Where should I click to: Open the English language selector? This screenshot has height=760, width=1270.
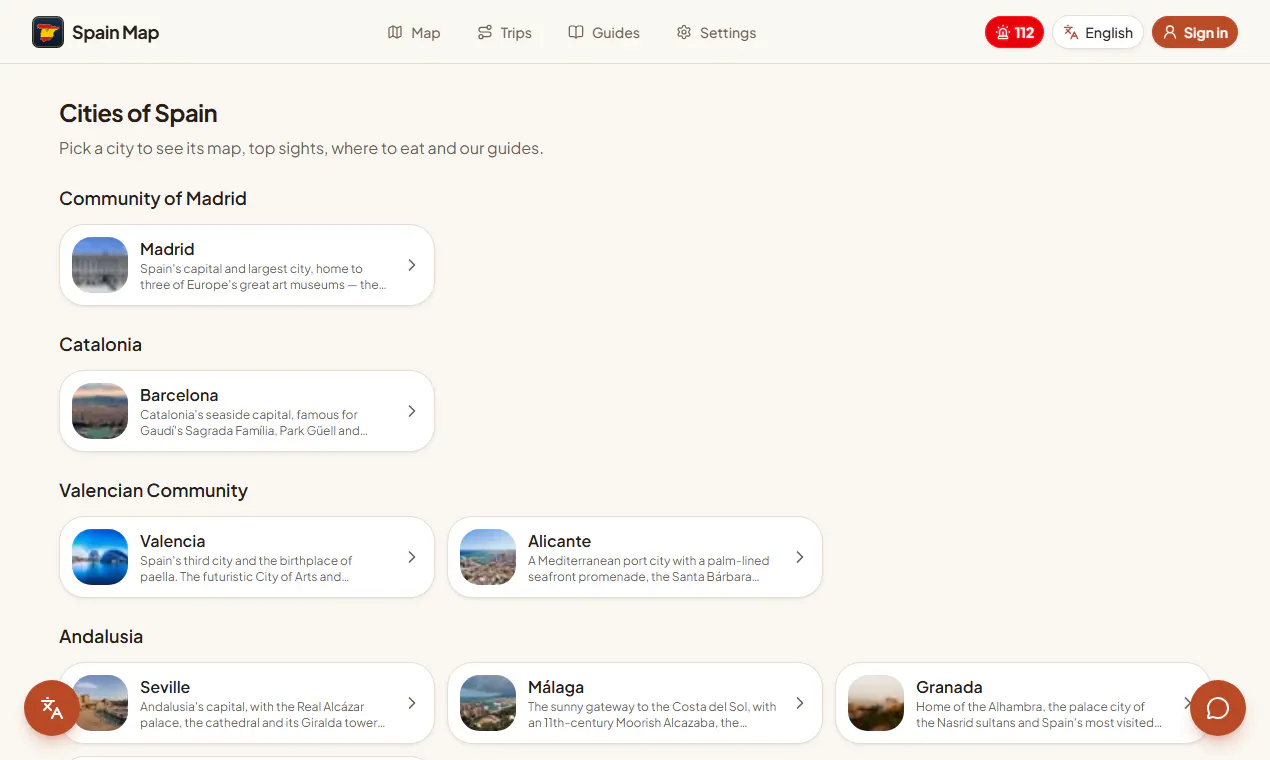tap(1098, 33)
